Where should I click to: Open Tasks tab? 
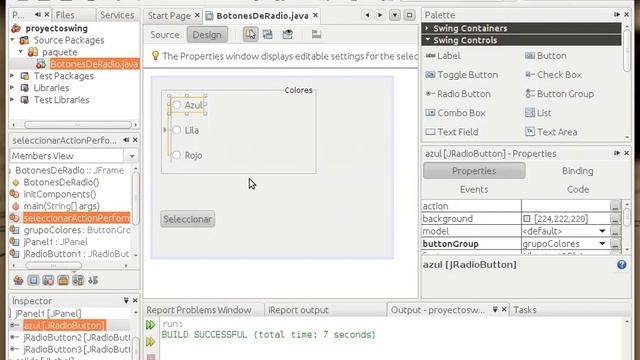coord(525,310)
